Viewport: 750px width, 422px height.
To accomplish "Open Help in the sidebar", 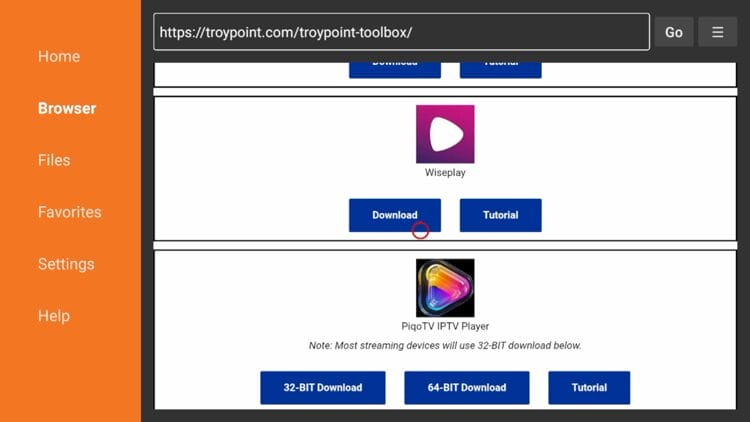I will (54, 316).
